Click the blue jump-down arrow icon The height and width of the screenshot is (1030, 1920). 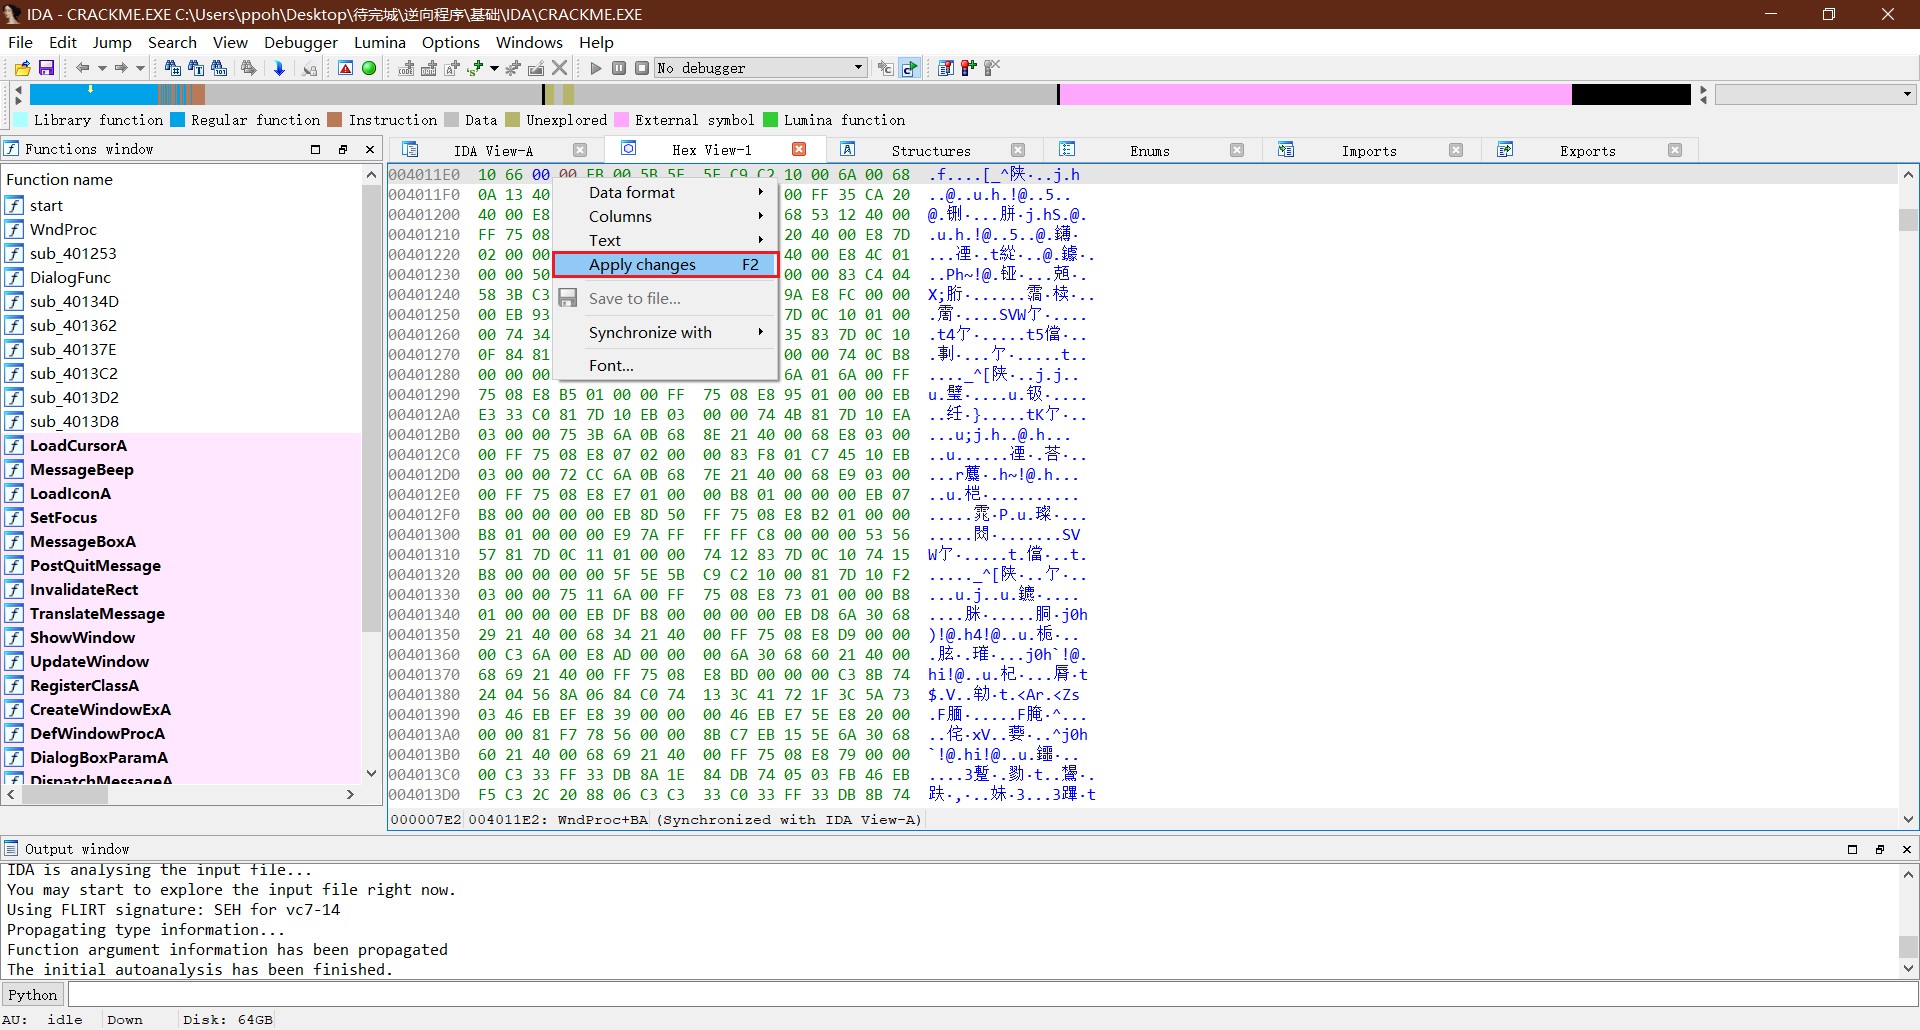coord(279,68)
